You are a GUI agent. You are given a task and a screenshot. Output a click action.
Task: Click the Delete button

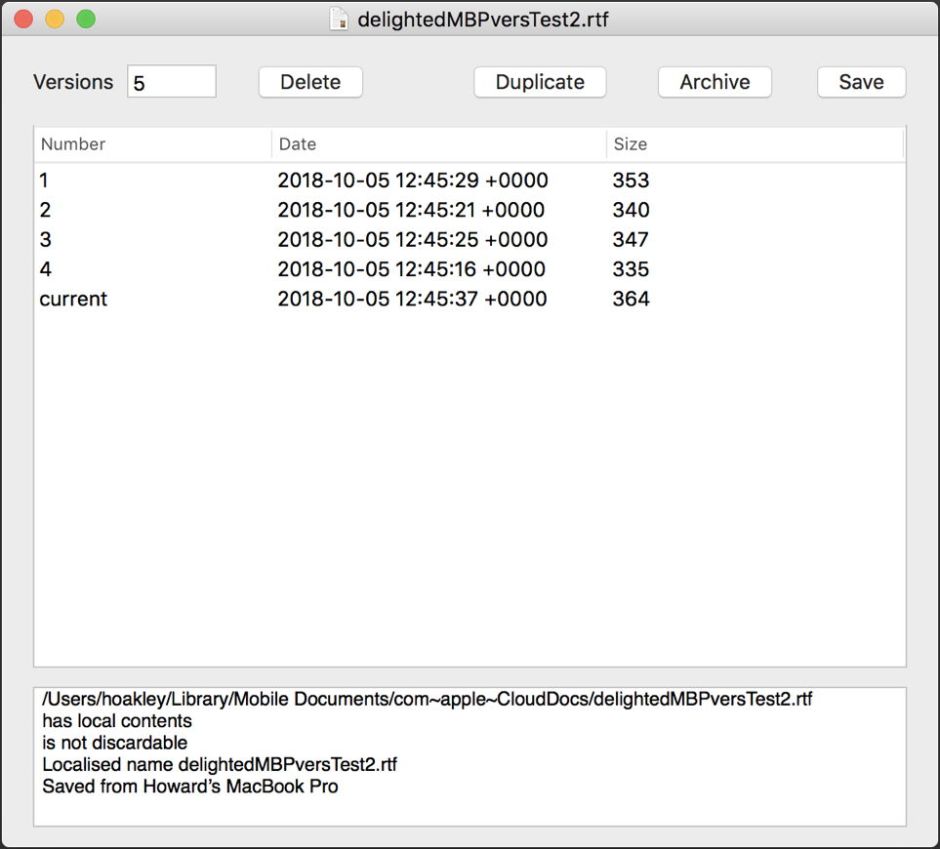pos(310,82)
